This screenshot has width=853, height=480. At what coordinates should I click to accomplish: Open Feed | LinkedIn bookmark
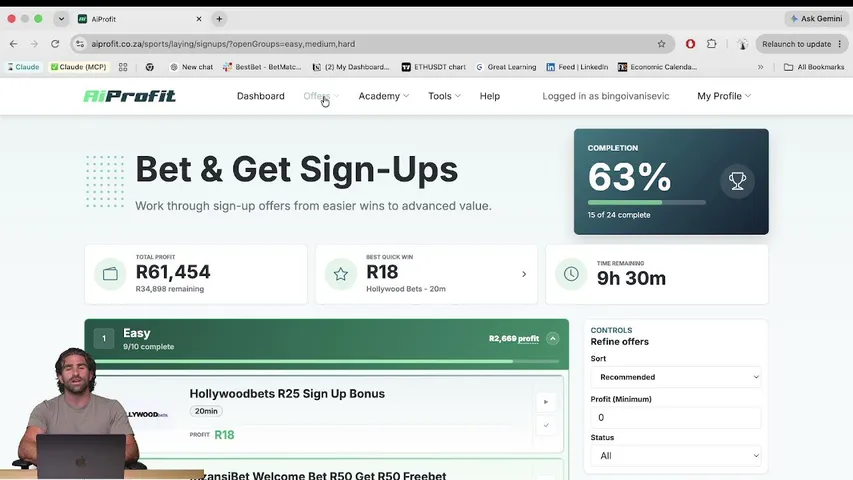click(577, 67)
